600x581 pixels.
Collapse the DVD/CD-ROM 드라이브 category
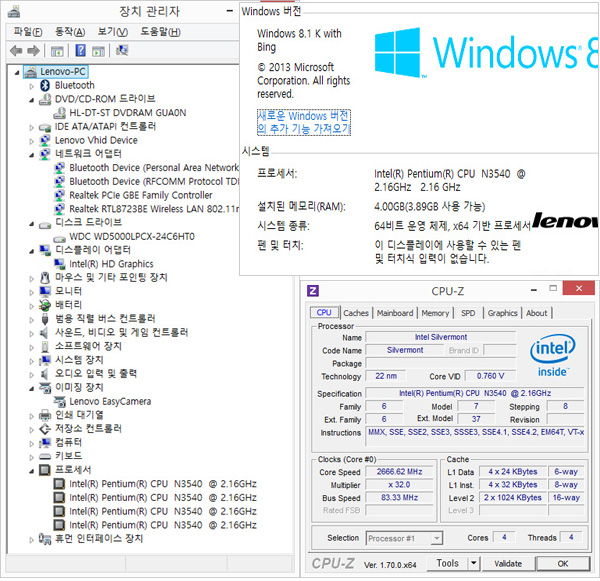point(31,100)
